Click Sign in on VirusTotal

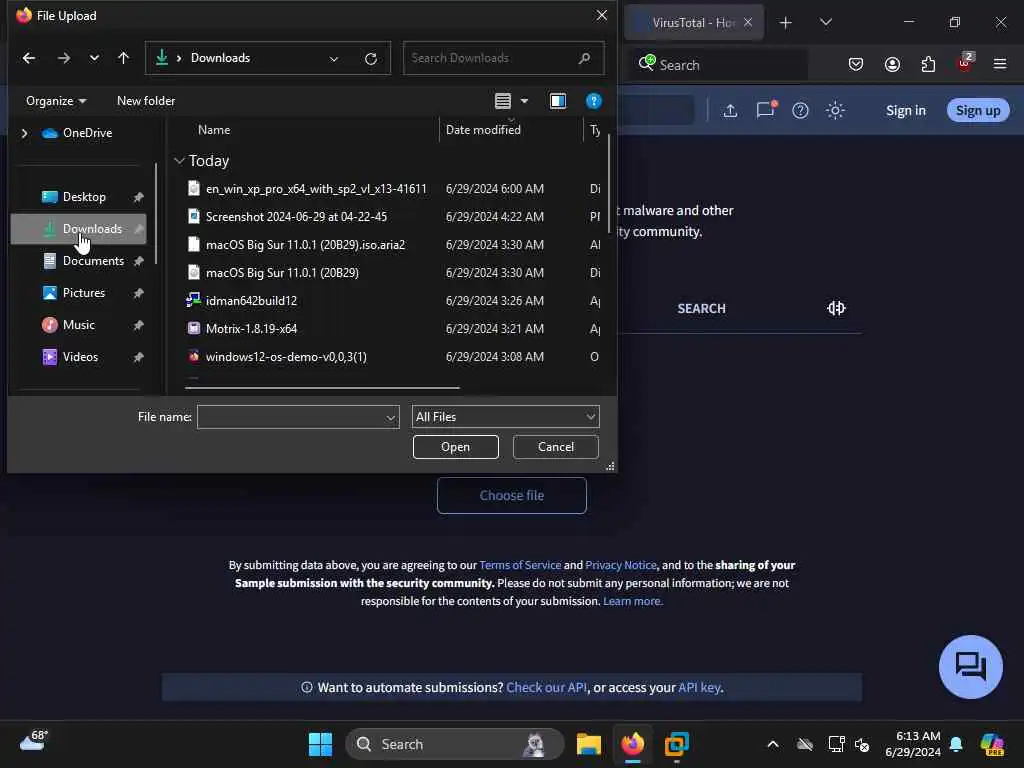[x=906, y=110]
